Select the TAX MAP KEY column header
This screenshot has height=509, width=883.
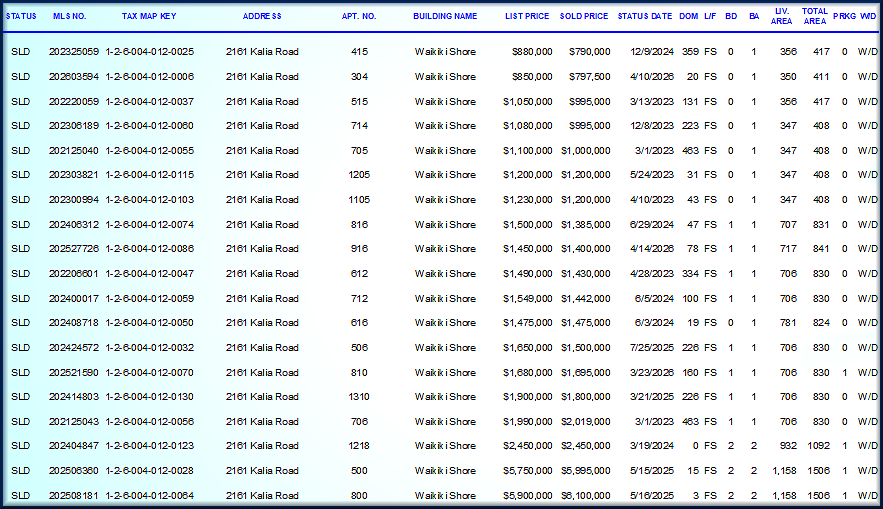(x=149, y=16)
